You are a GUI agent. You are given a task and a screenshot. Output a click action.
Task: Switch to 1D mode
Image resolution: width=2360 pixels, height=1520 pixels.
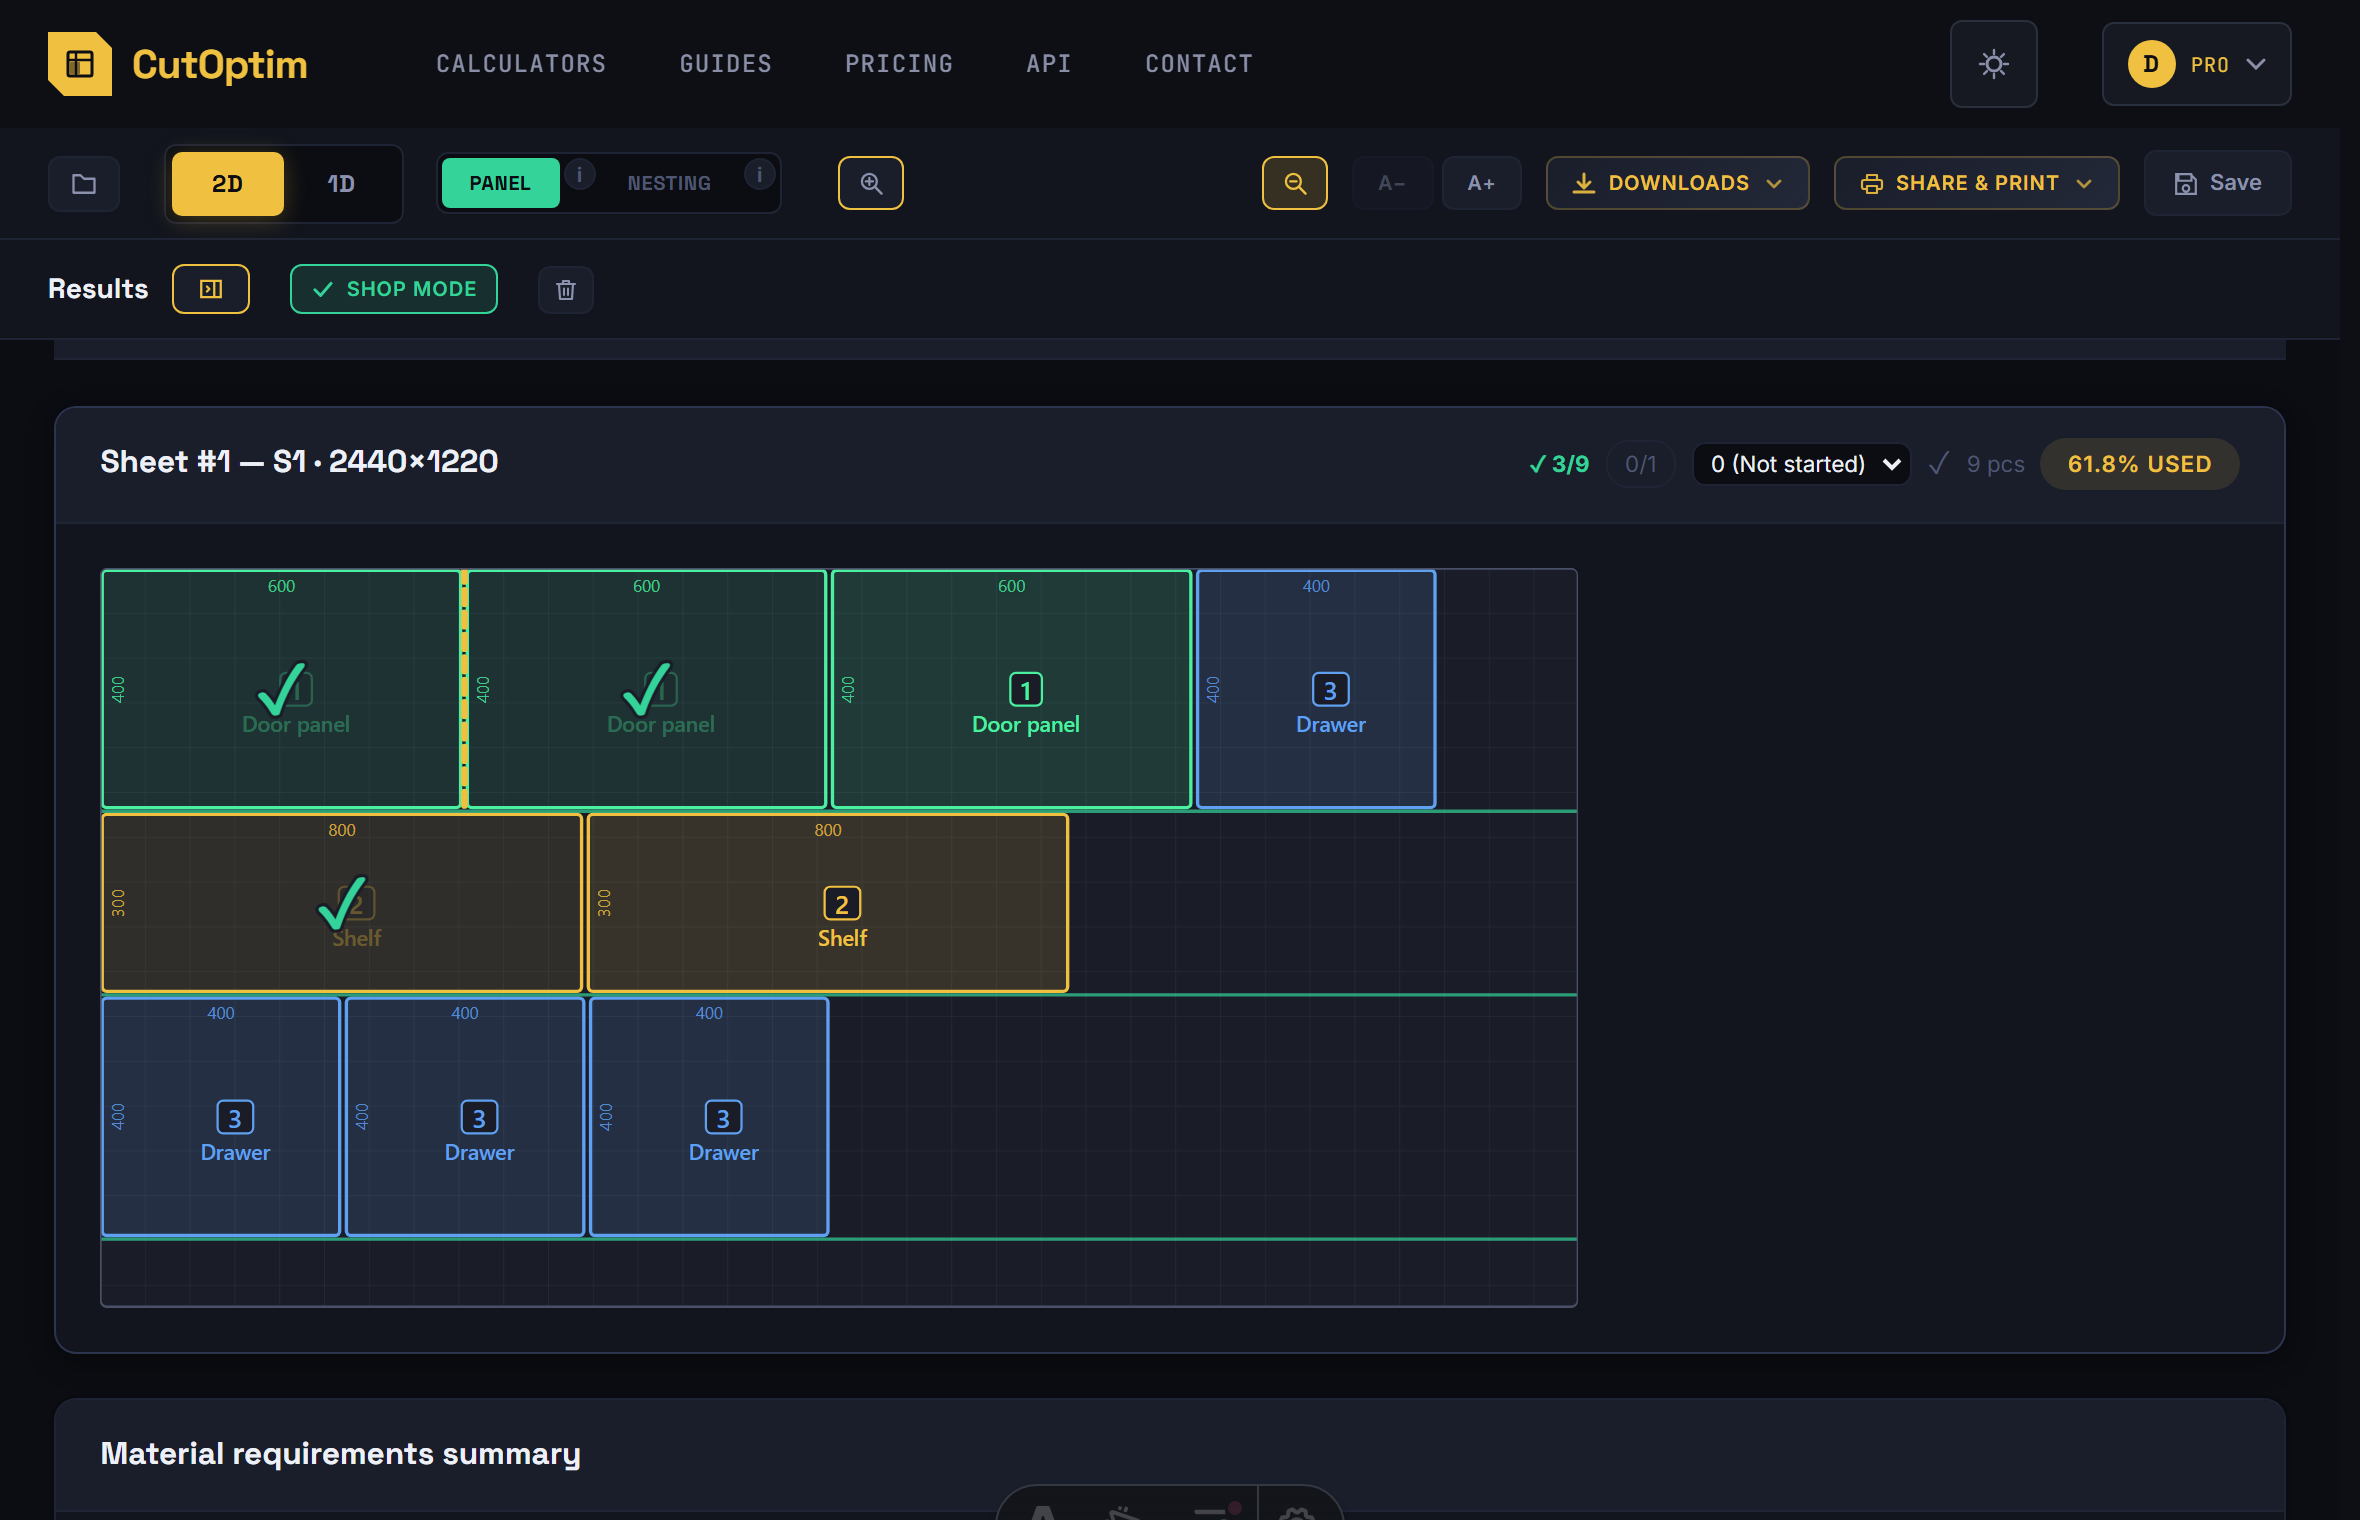(341, 184)
